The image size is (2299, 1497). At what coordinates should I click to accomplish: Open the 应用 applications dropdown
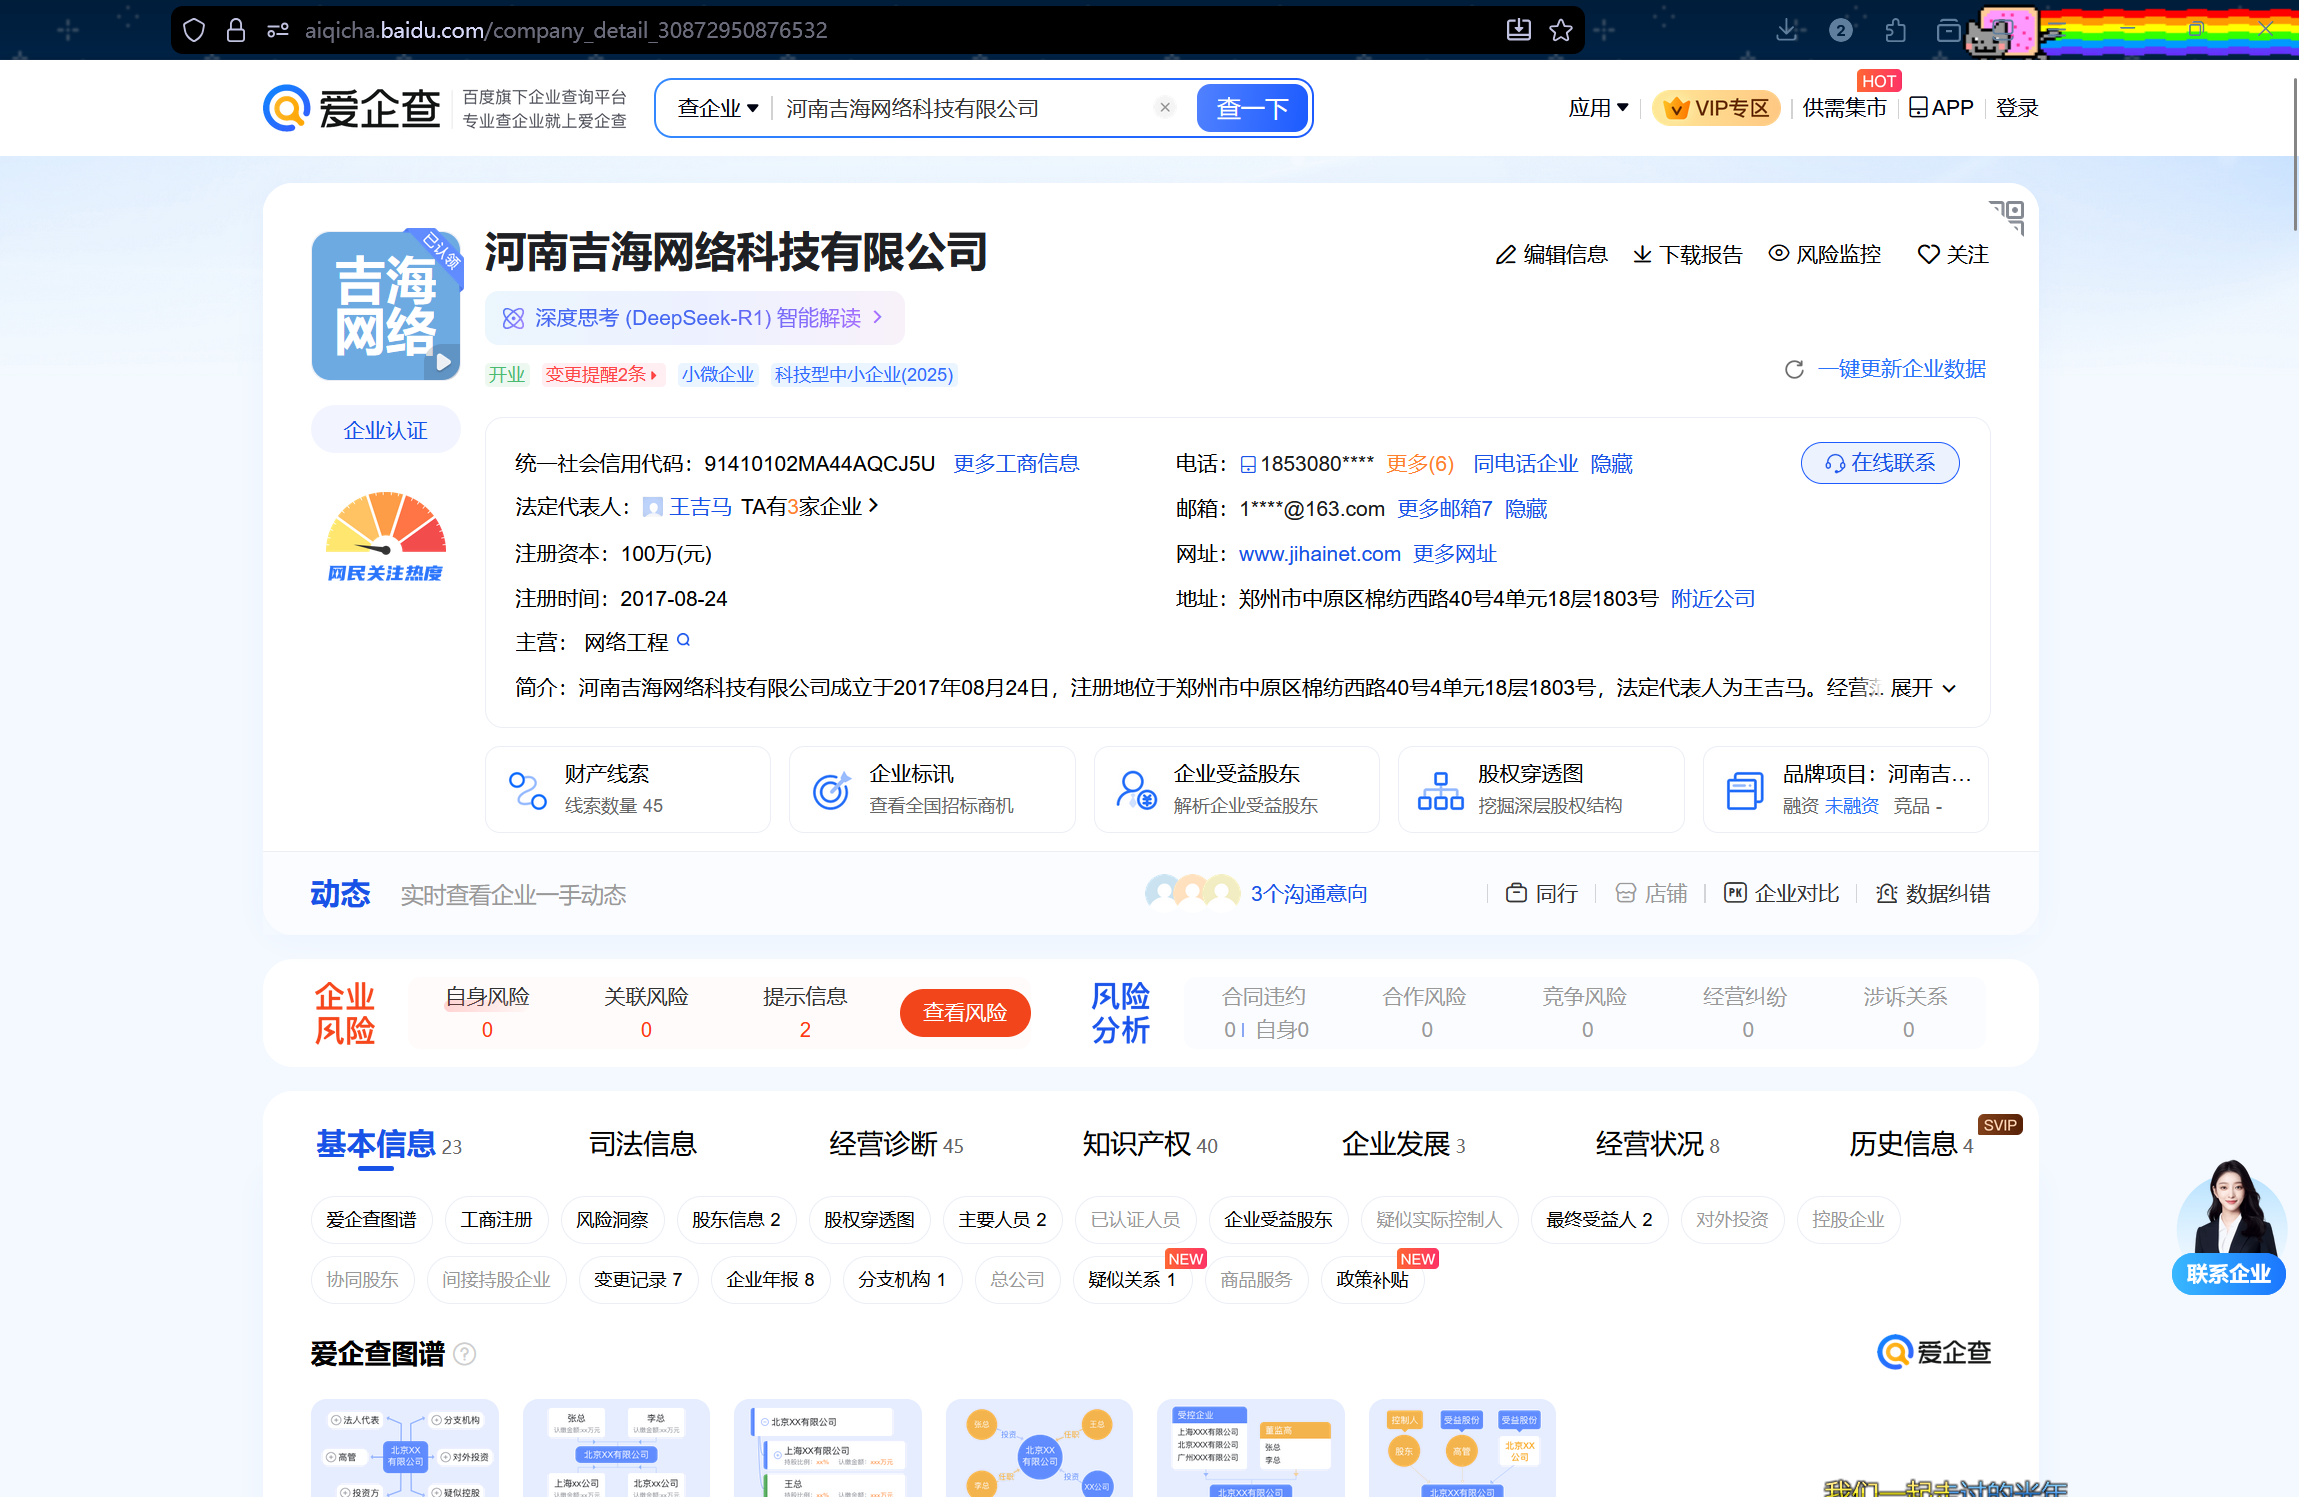(1597, 107)
